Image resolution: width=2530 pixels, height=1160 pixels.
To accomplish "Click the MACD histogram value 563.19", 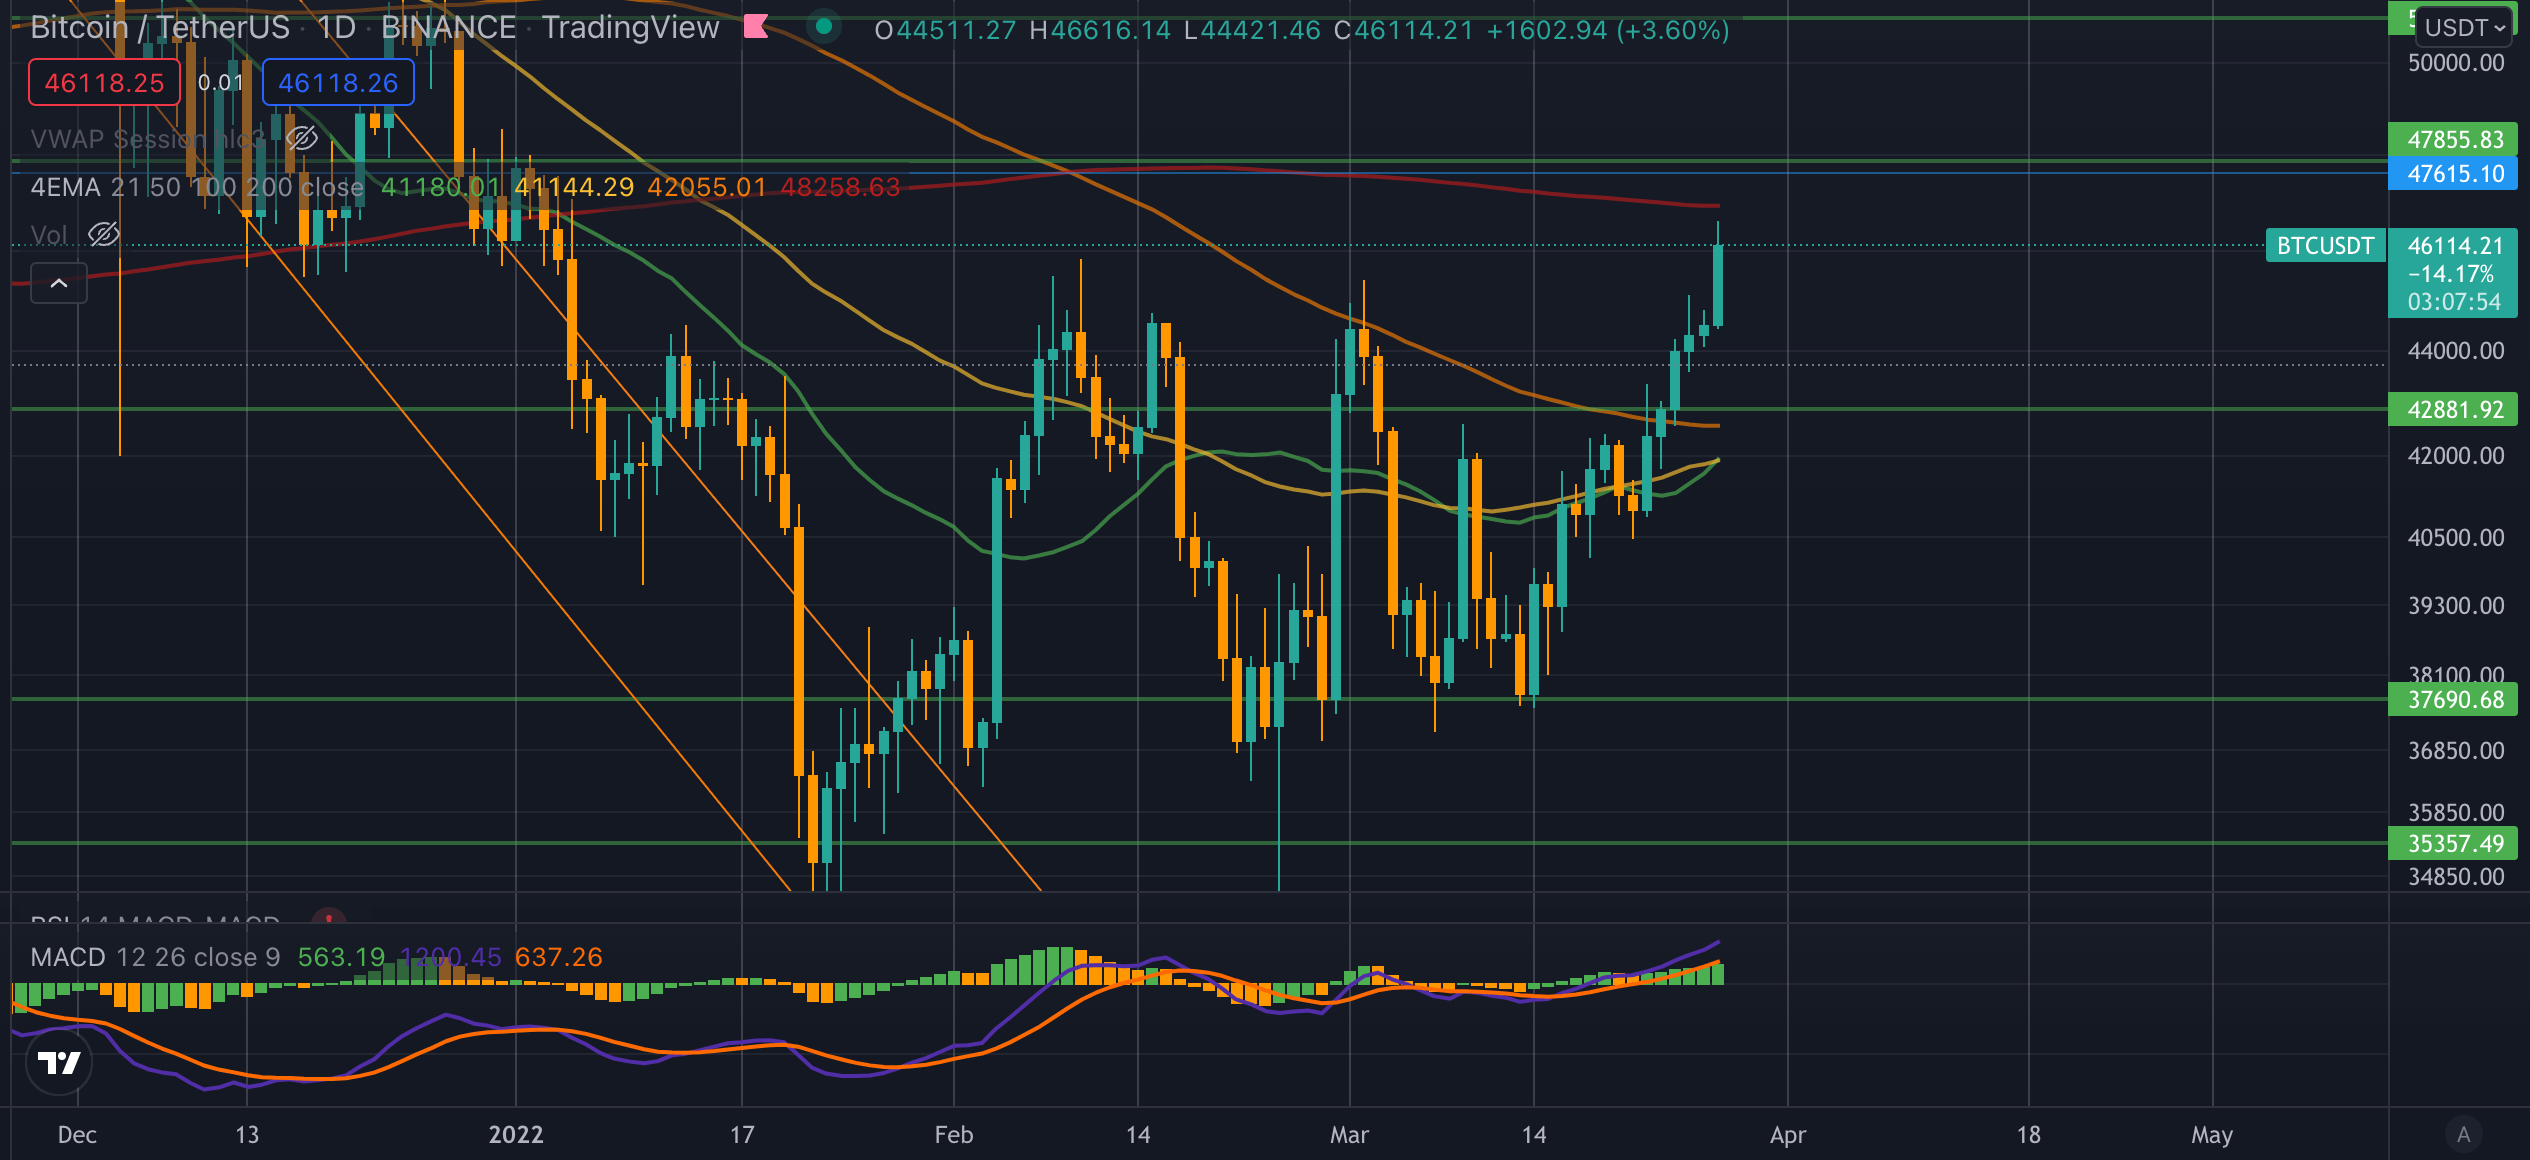I will [341, 957].
